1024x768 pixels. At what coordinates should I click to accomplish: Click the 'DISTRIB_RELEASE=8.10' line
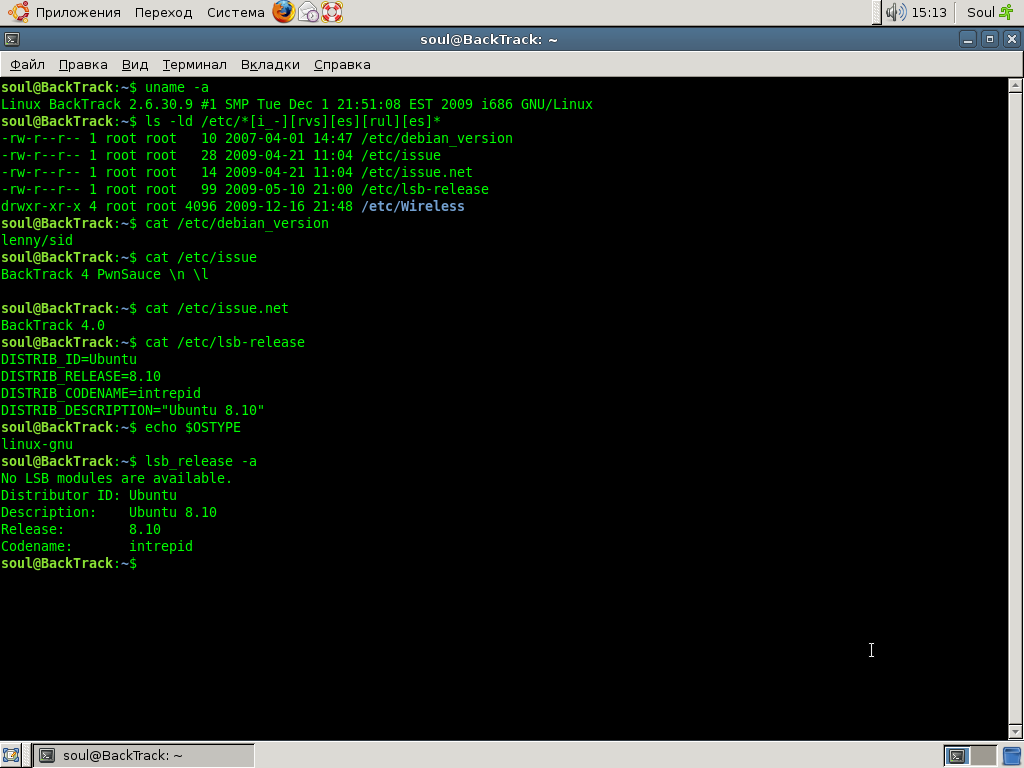[x=81, y=376]
